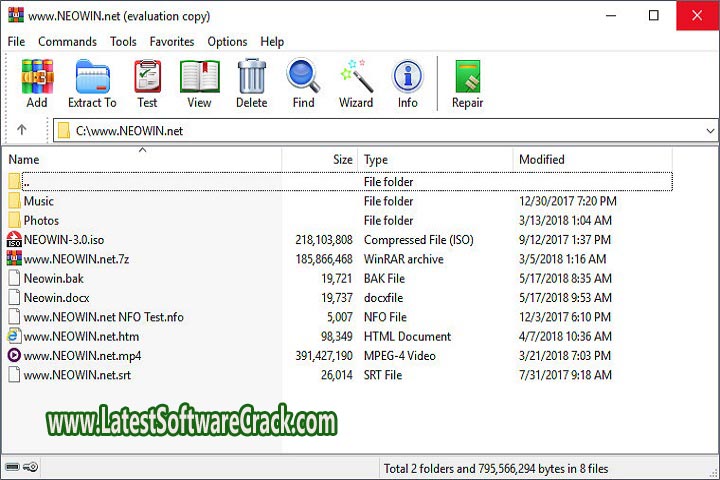Click the drive icon in status bar
The width and height of the screenshot is (720, 480).
coord(13,467)
